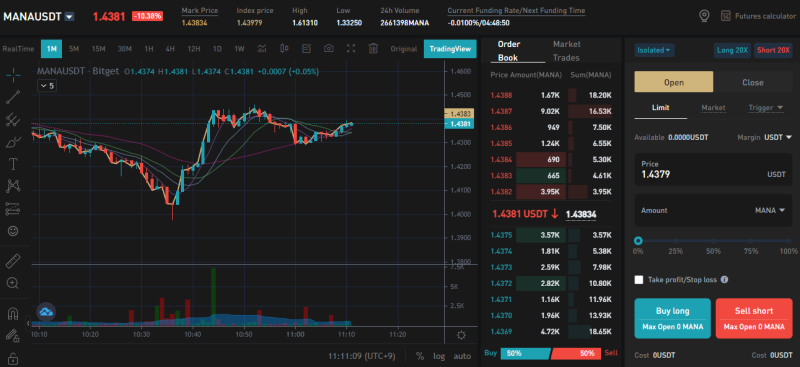Toggle stay in drawing mode pencil-lock
800x367 pixels.
tap(13, 336)
